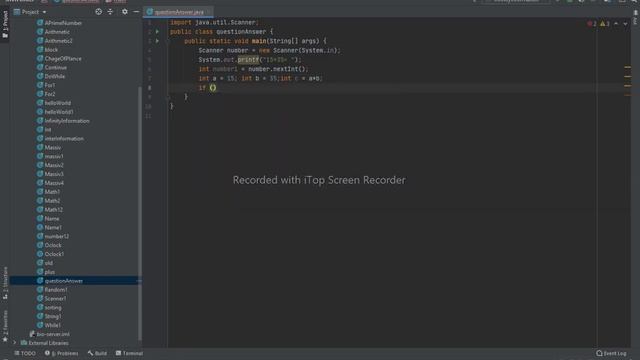Open the Arithmetic class
This screenshot has height=360, width=640.
pos(53,32)
